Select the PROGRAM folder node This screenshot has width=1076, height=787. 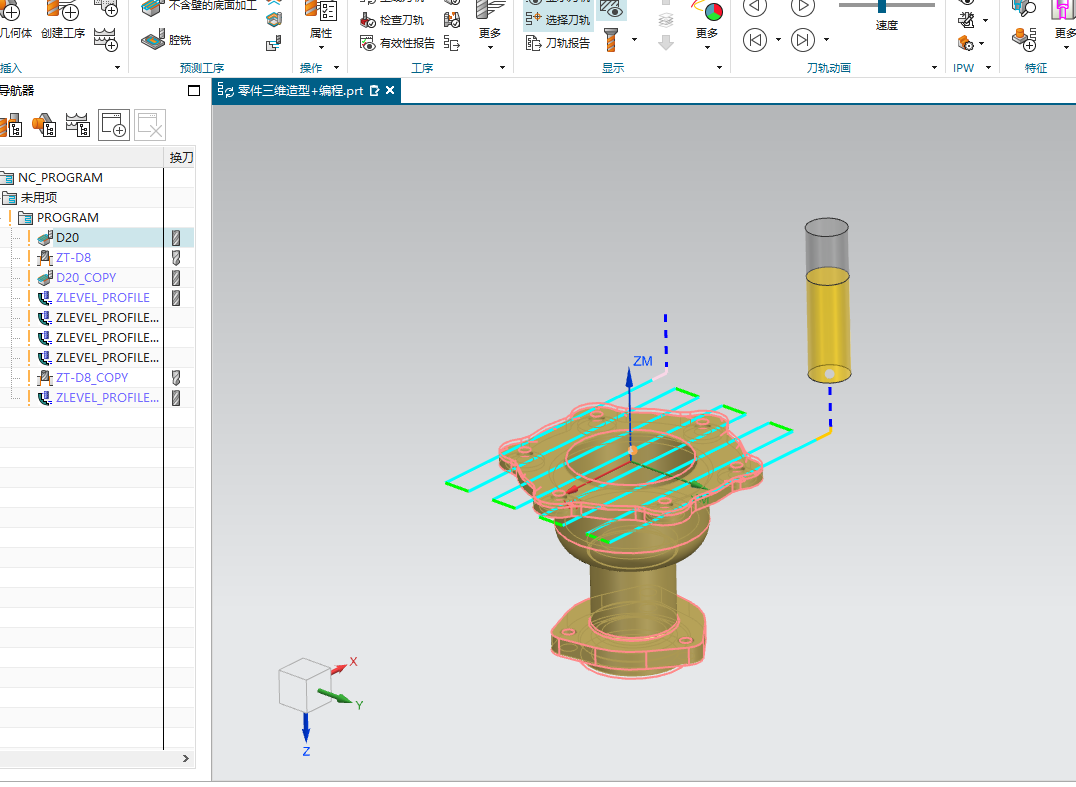click(x=67, y=218)
